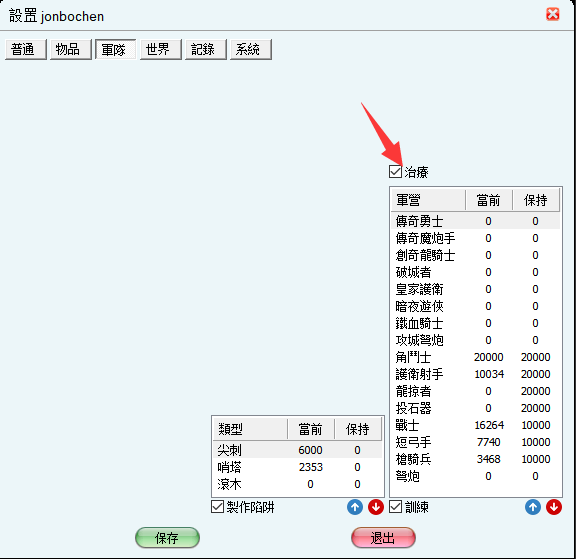Viewport: 576px width, 559px height.
Task: Close the settings dialog with red X
Action: click(552, 14)
